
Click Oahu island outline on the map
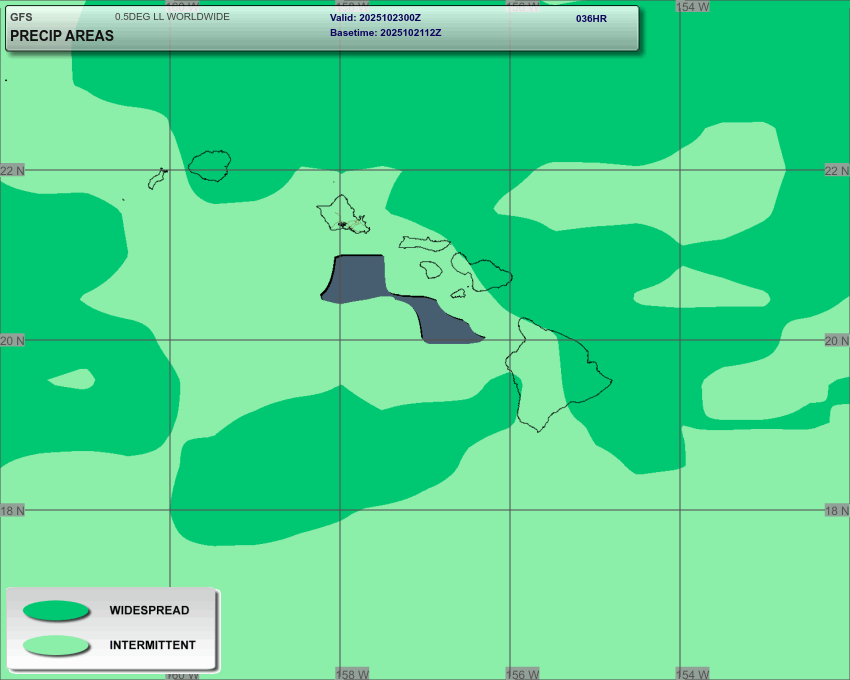click(341, 214)
